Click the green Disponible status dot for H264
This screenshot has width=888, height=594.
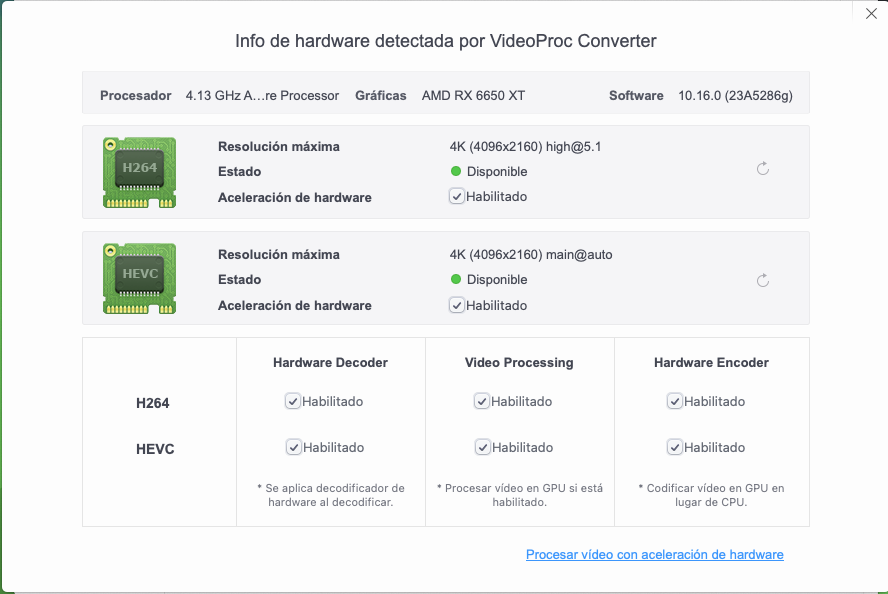tap(456, 171)
